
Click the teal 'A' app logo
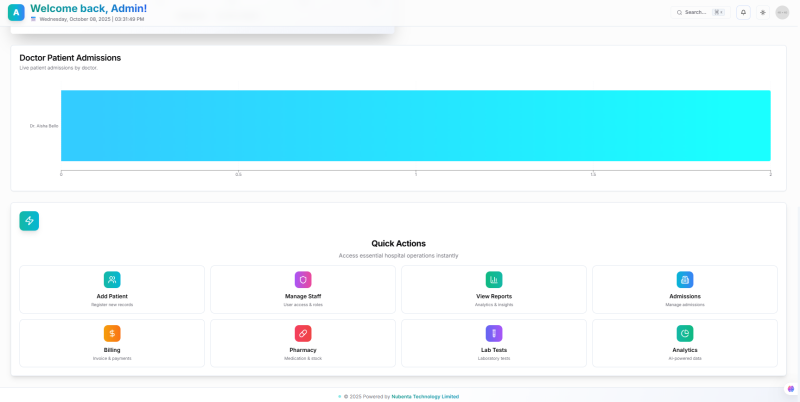[x=16, y=12]
